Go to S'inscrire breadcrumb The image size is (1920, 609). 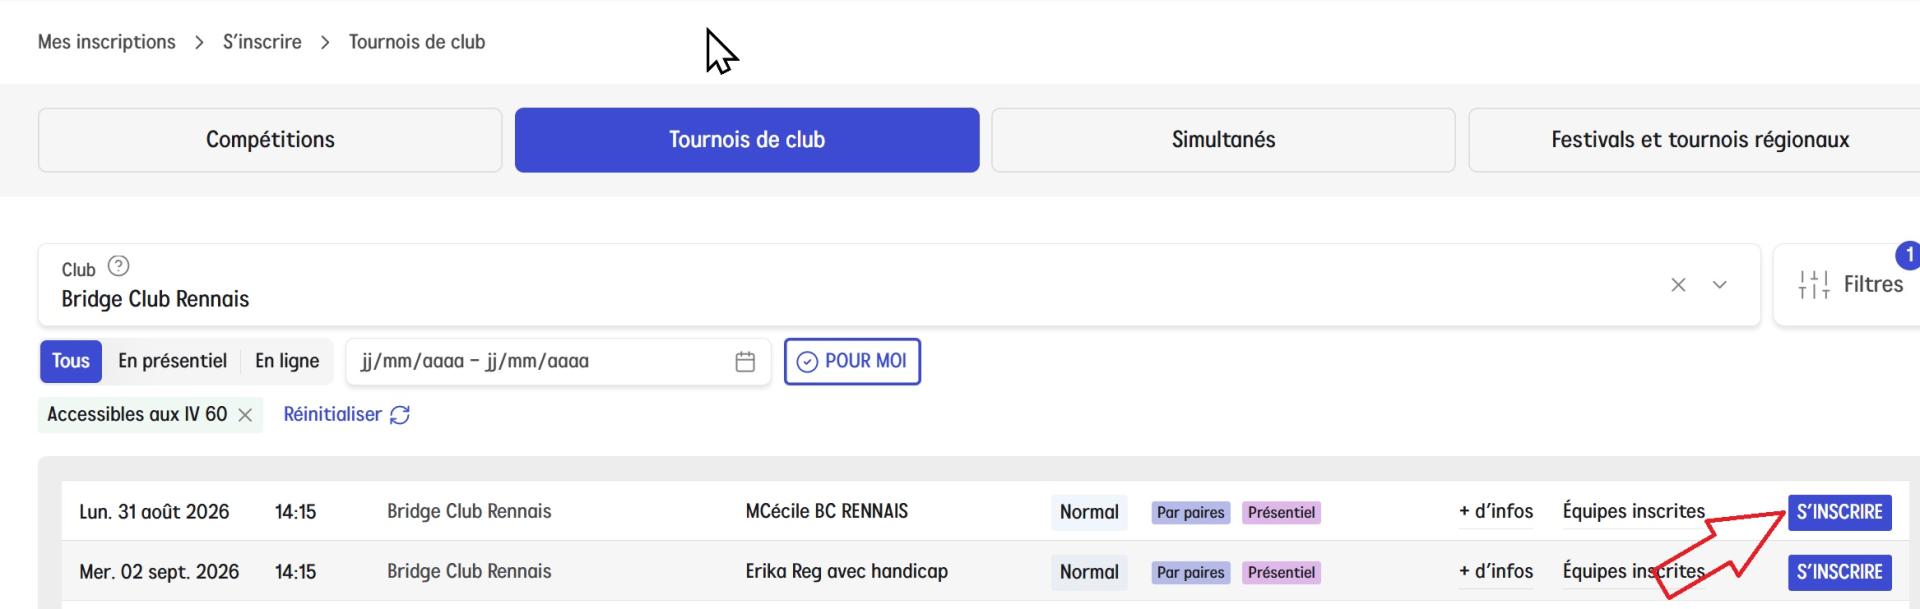pos(262,42)
